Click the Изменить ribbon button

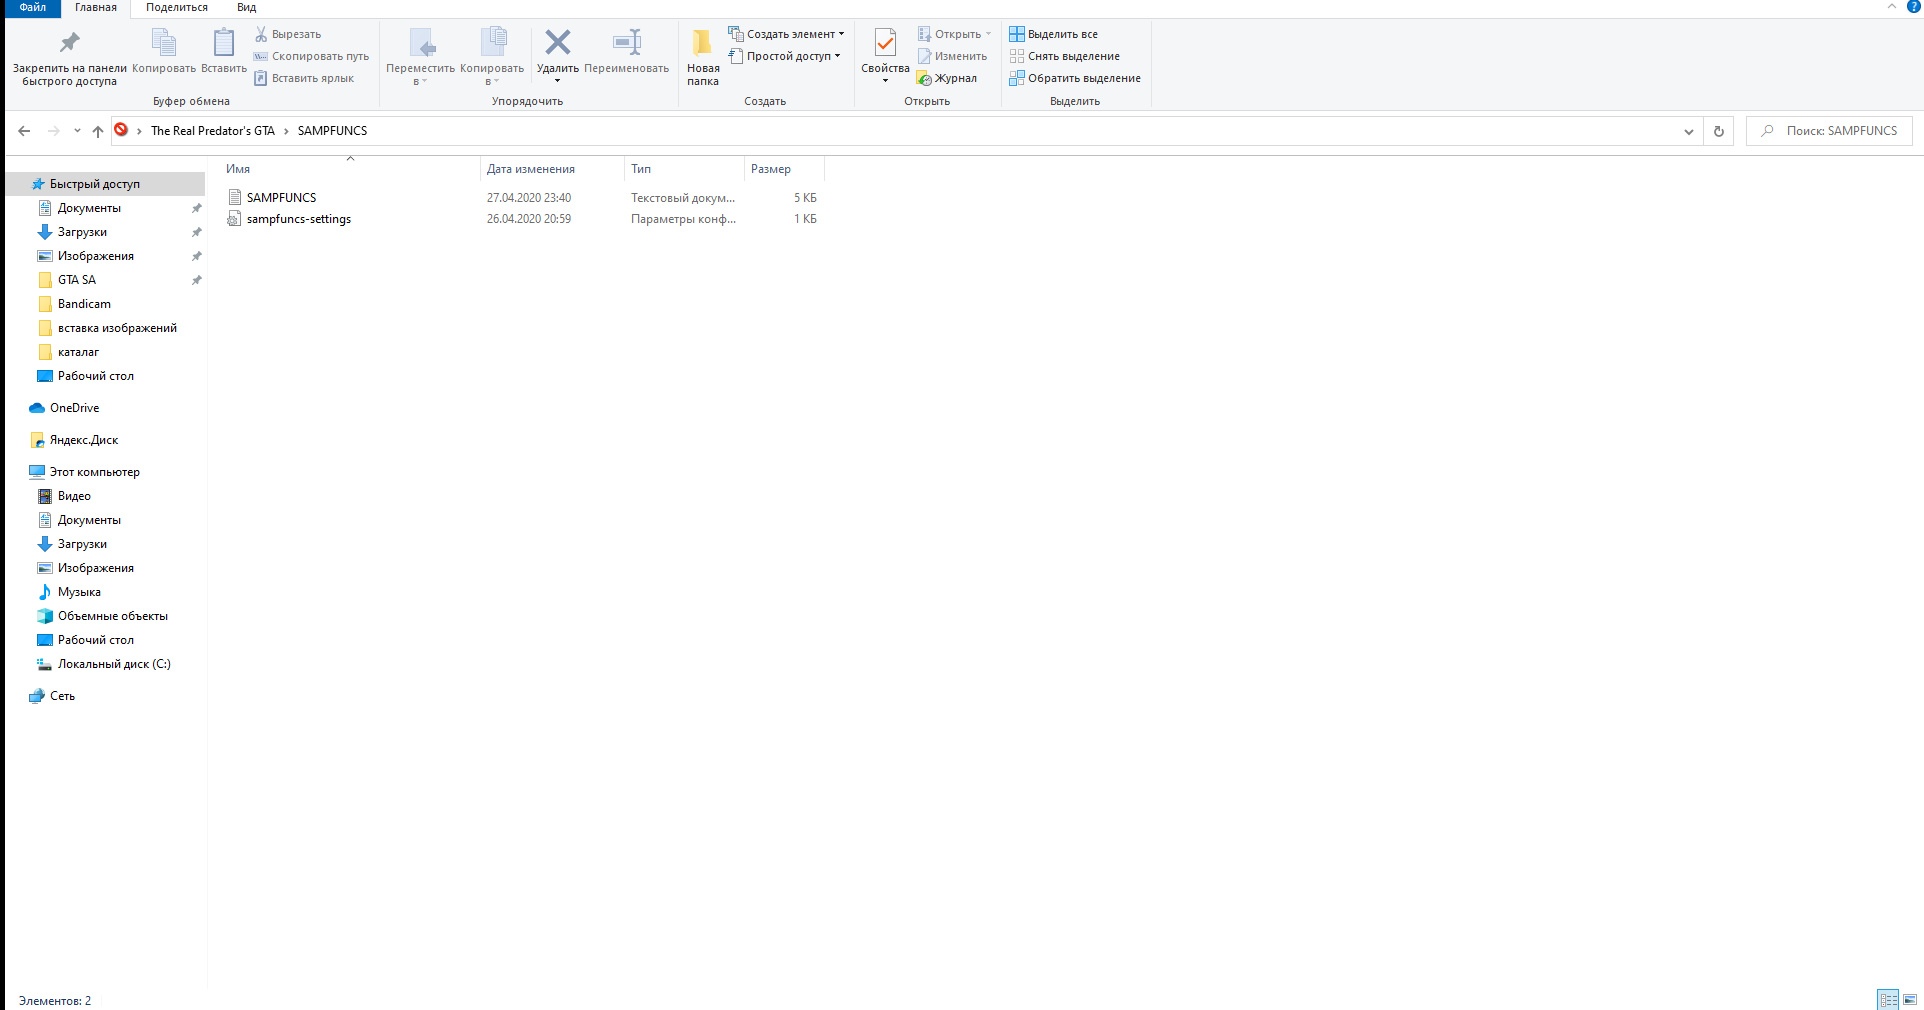(952, 56)
